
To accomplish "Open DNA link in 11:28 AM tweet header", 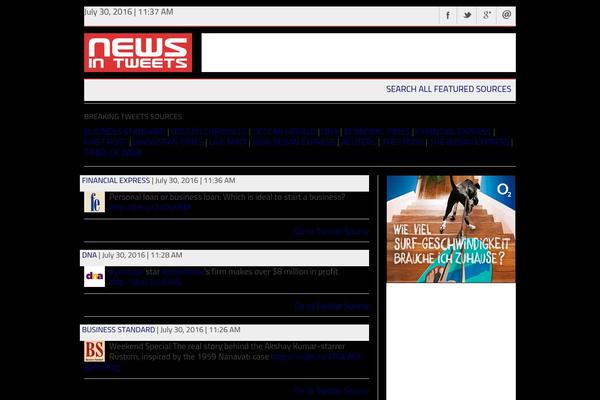I will click(89, 255).
